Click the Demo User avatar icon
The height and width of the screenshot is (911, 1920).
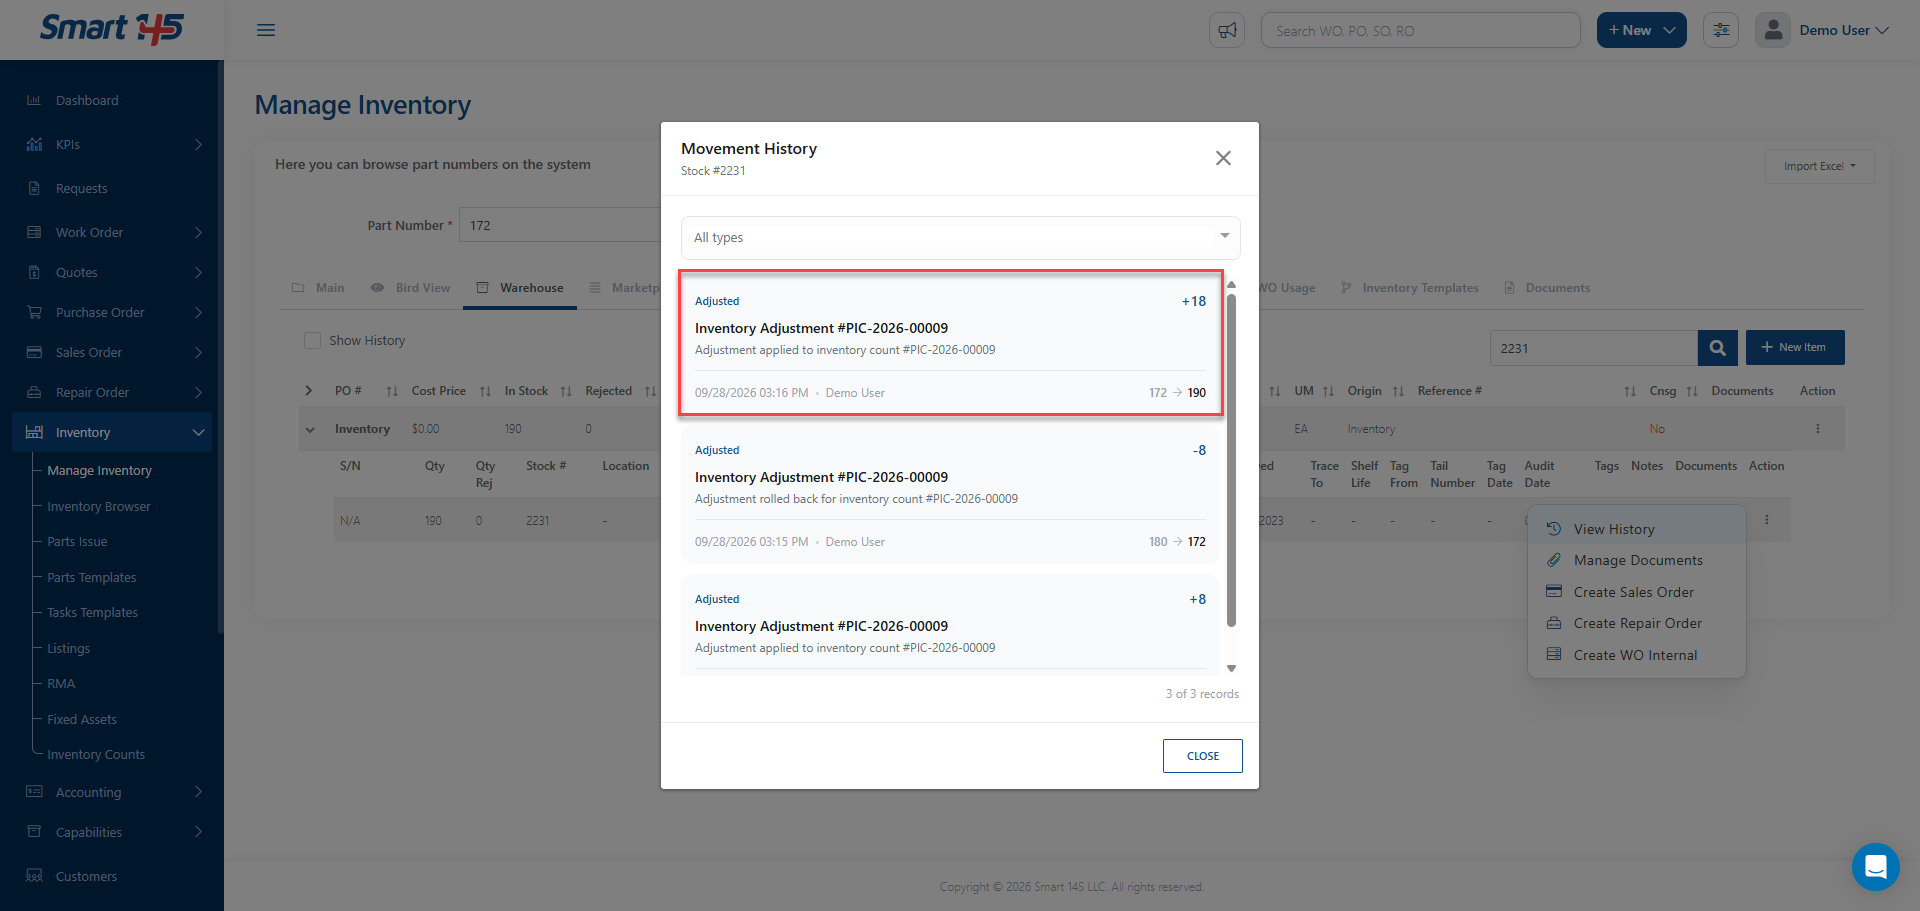point(1773,30)
